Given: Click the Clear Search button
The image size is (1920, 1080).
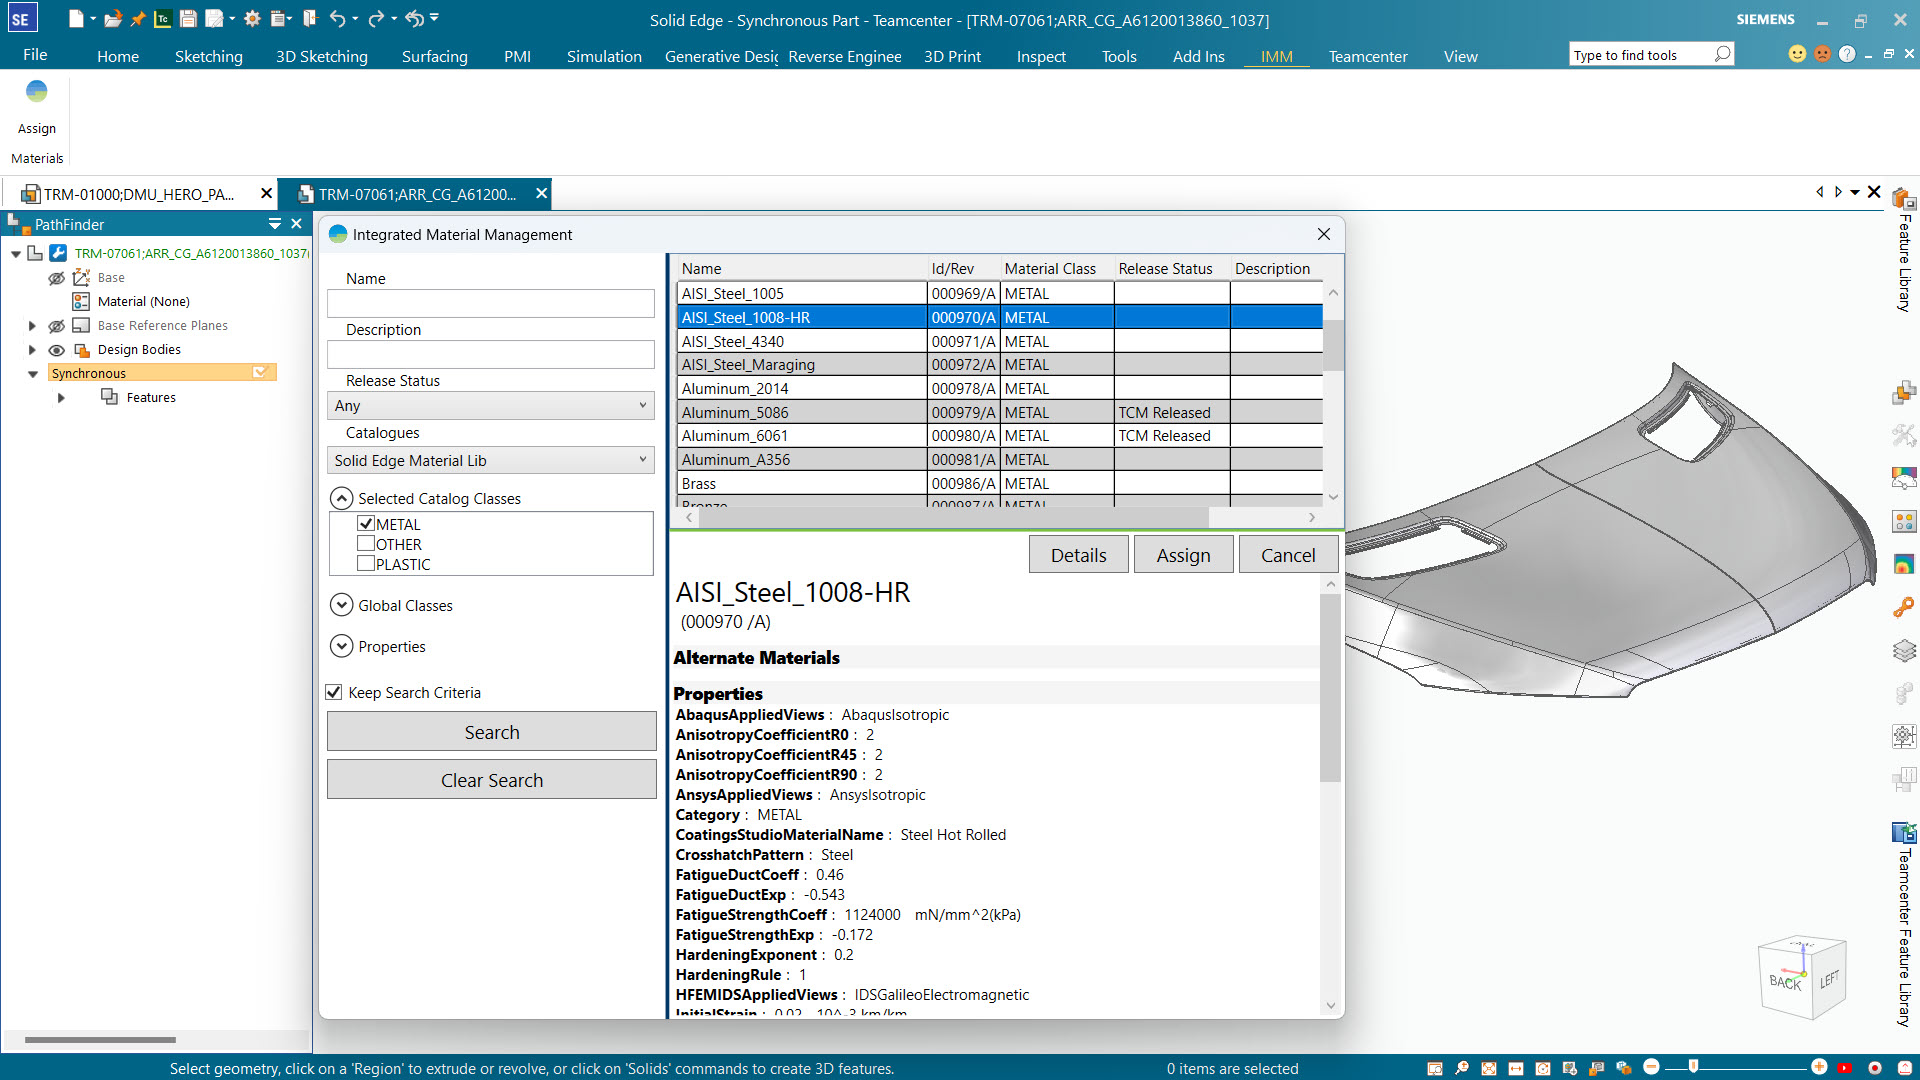Looking at the screenshot, I should (x=491, y=779).
